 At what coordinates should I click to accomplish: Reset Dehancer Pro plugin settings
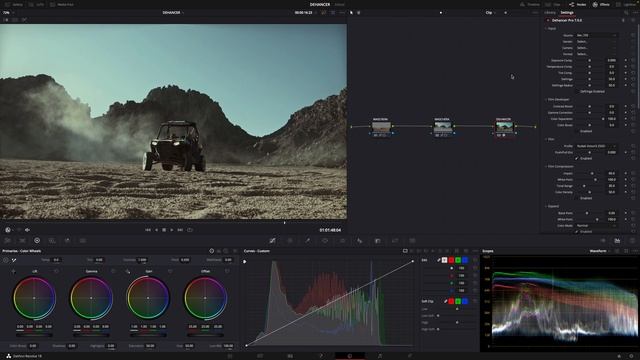[633, 20]
